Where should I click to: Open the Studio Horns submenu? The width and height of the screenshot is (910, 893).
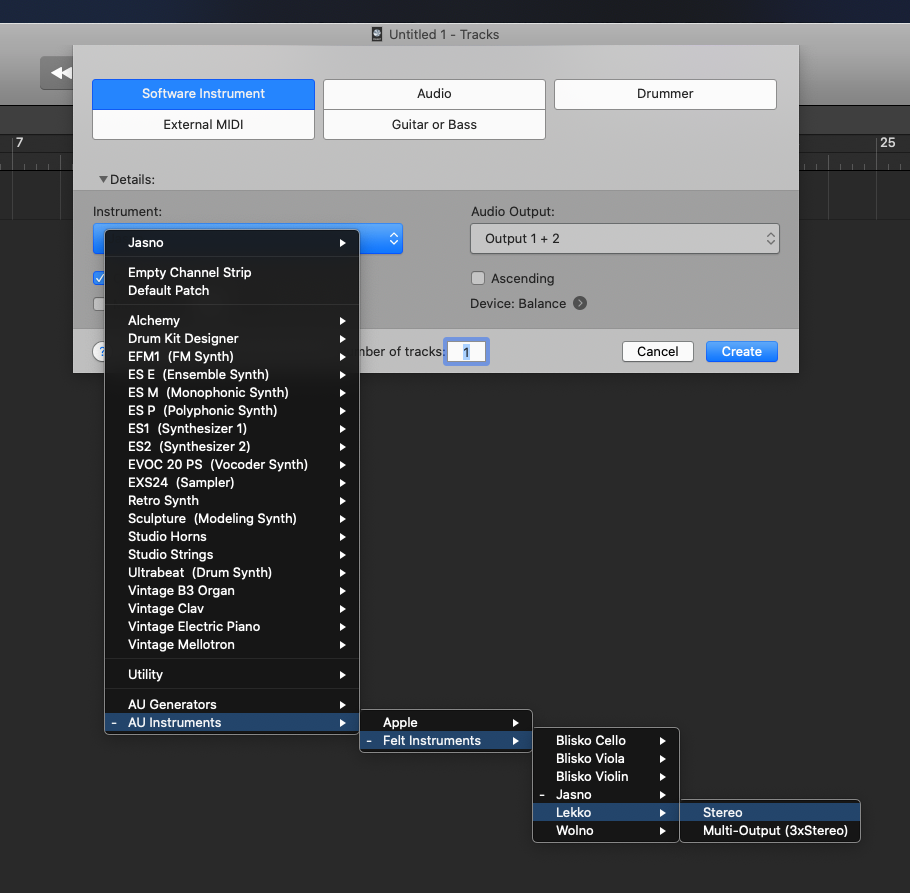pyautogui.click(x=232, y=536)
